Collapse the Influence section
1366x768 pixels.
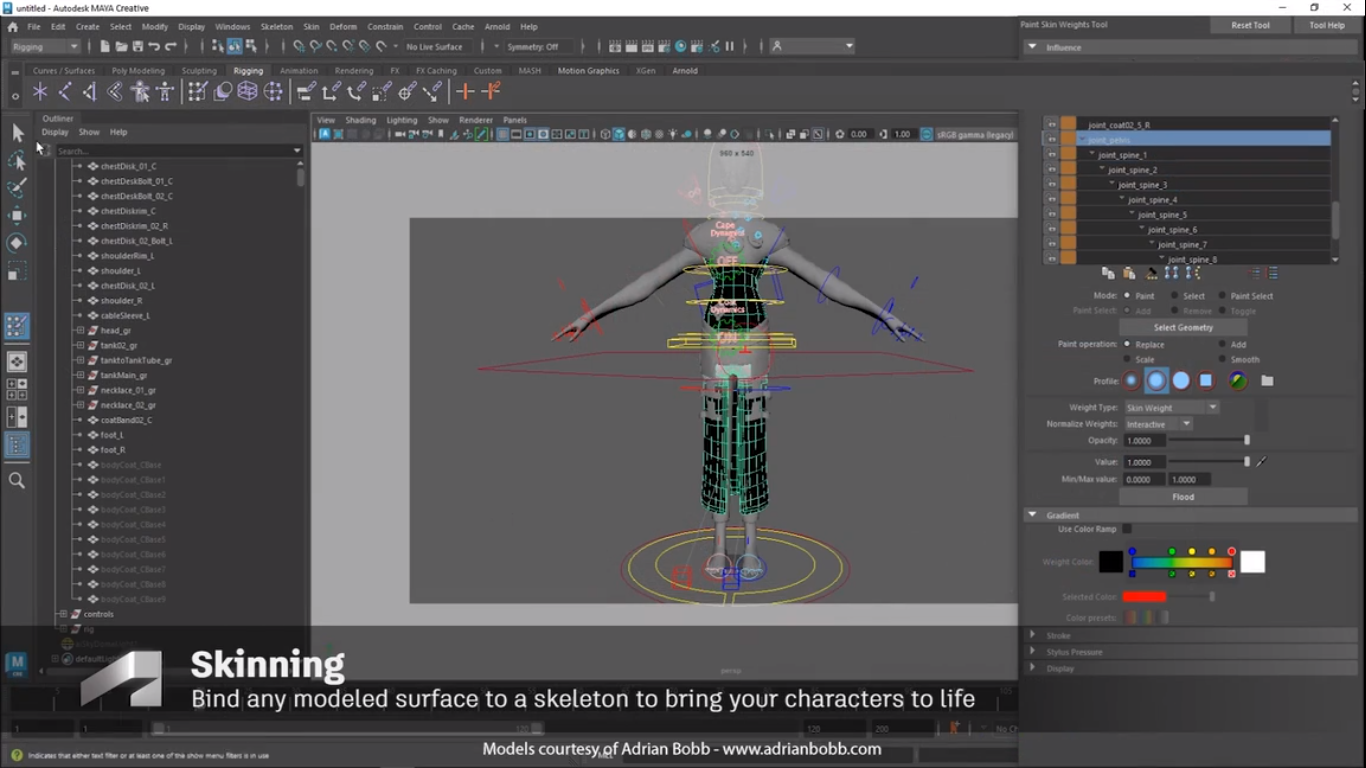(1032, 47)
